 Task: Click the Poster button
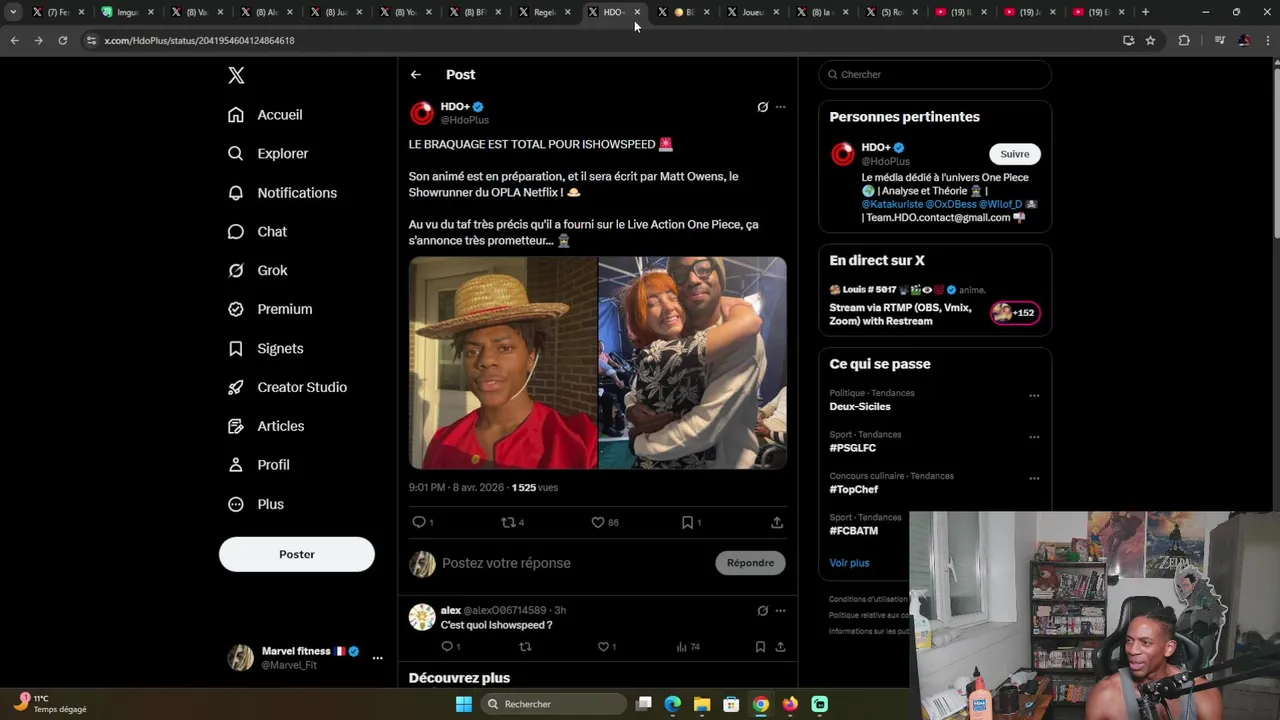pos(297,554)
